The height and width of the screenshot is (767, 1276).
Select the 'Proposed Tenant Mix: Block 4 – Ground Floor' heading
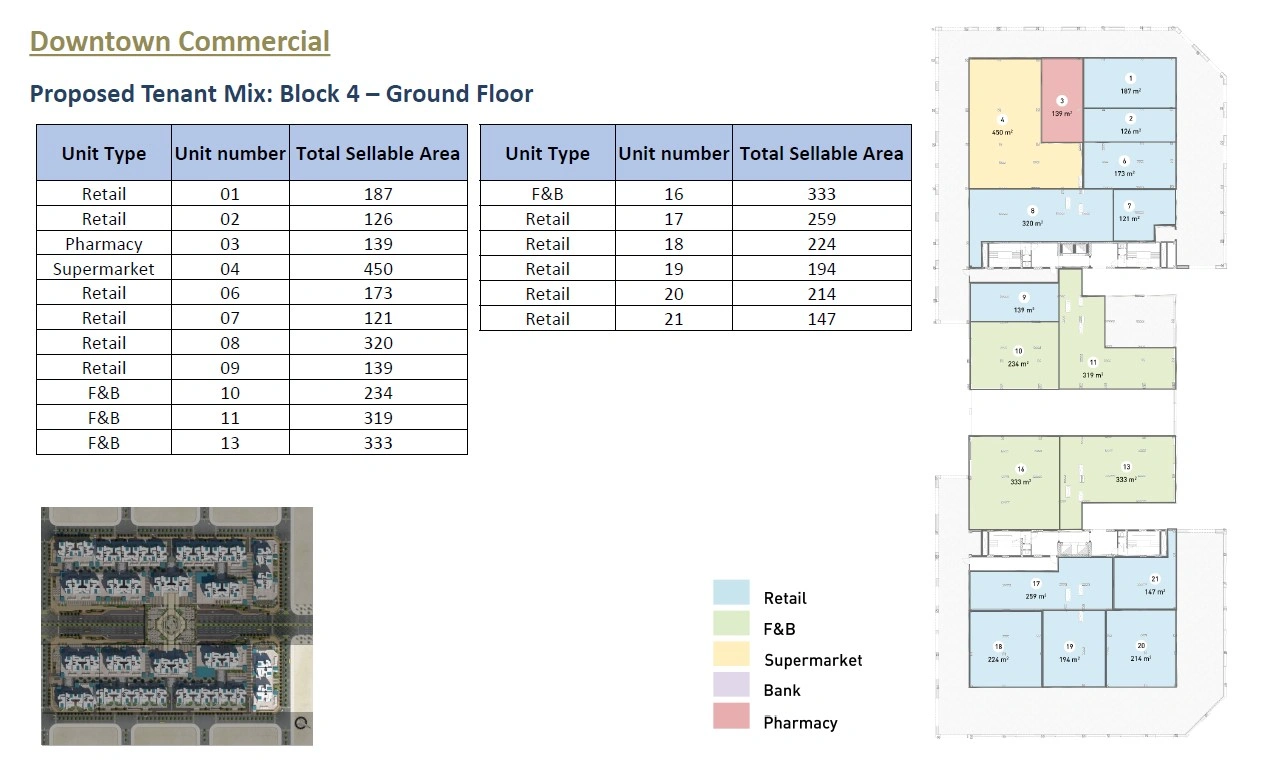[282, 94]
